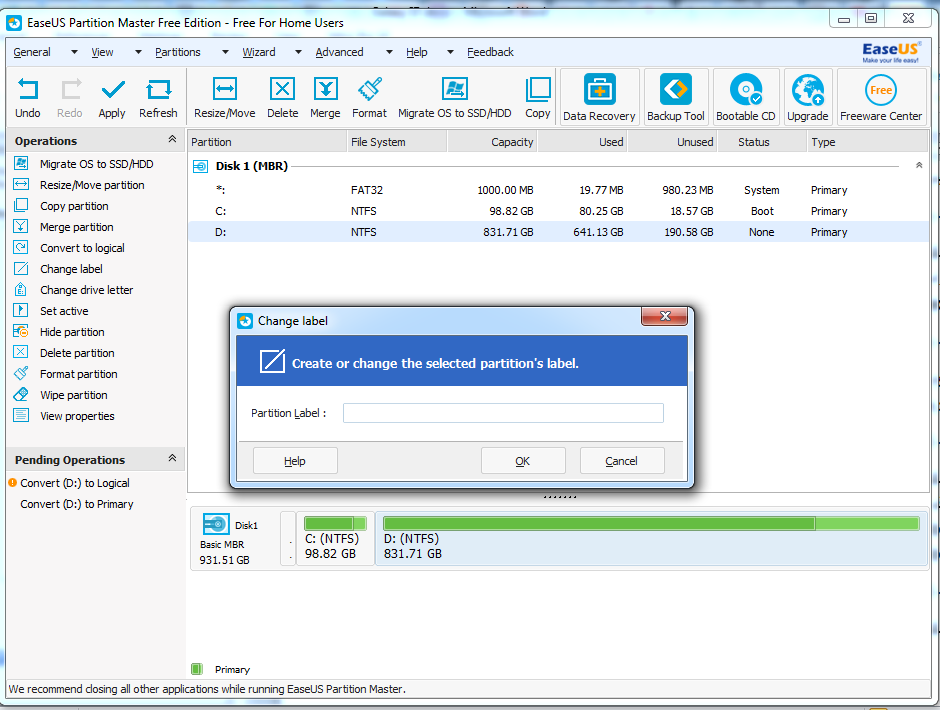Apply pending operations with the checkmark icon
940x710 pixels.
(x=112, y=98)
